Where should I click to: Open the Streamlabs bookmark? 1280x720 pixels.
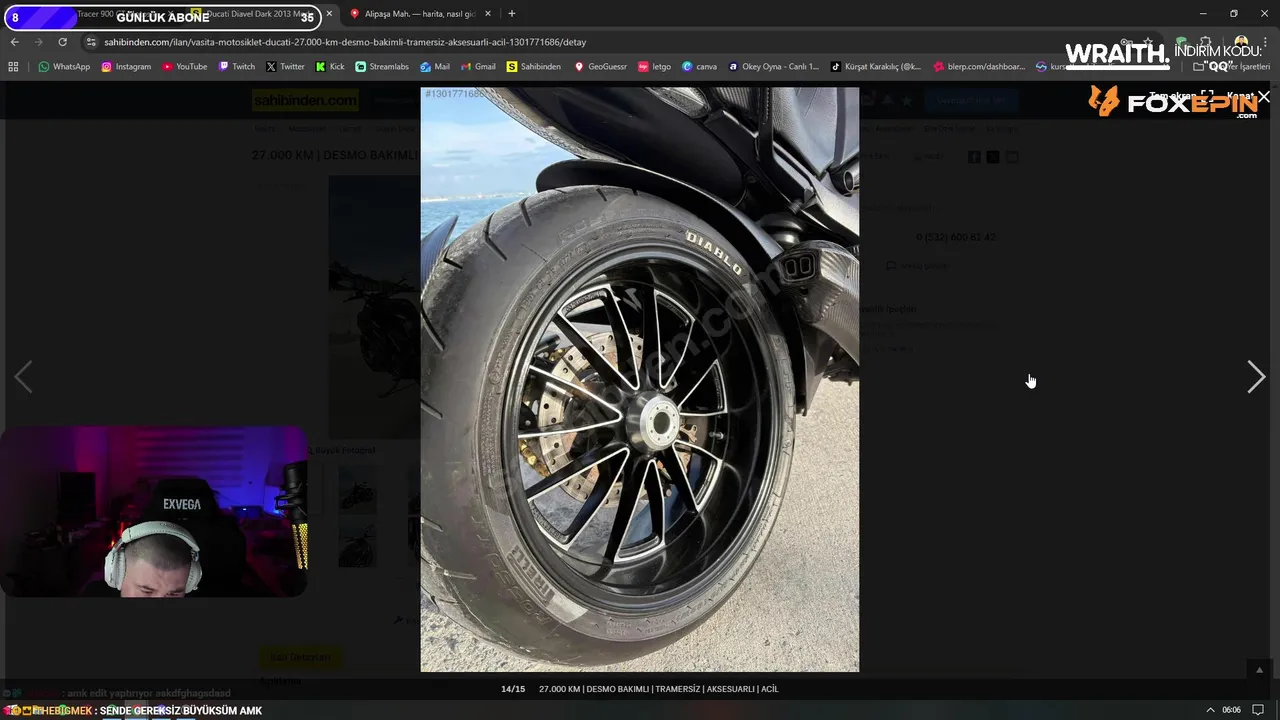pos(382,66)
